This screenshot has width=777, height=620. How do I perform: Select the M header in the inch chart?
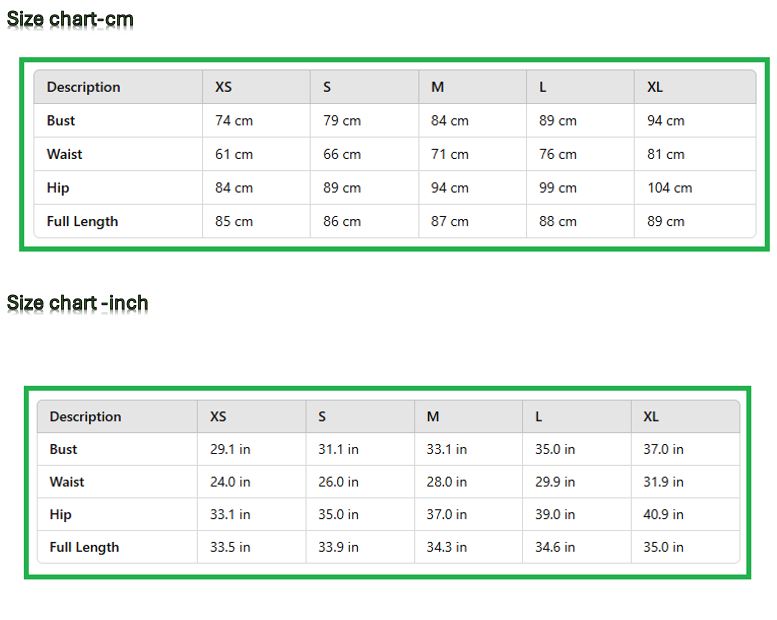coord(433,417)
